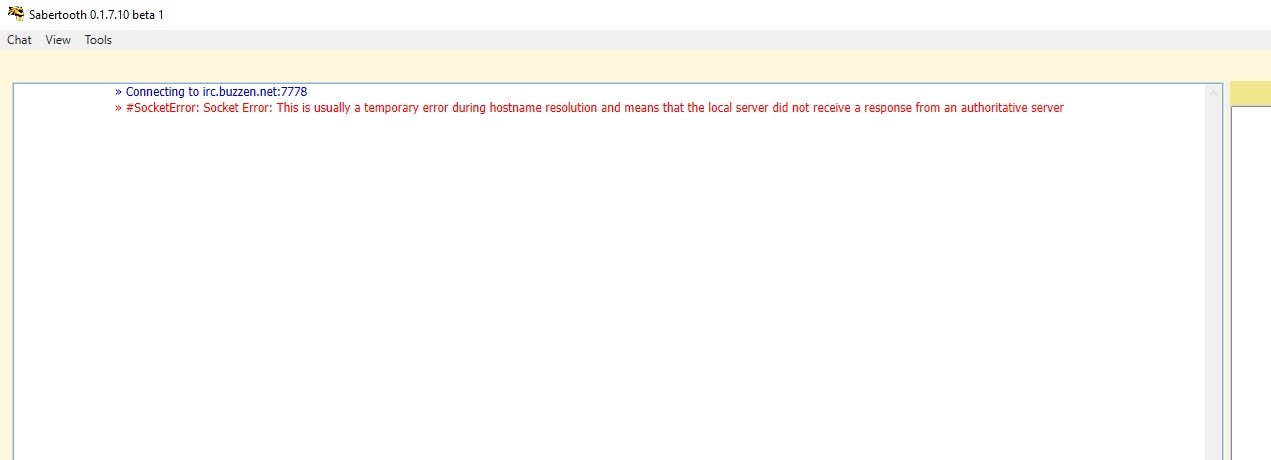Click the chat log vertical scrollbar track
Screen dimensions: 1271x460
[1215, 280]
